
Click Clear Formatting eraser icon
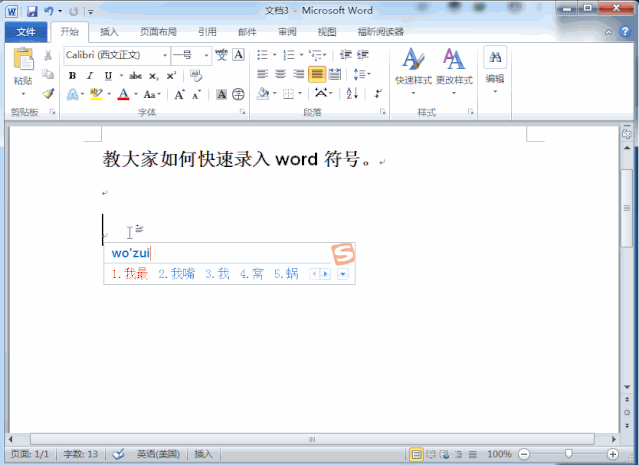(x=196, y=75)
